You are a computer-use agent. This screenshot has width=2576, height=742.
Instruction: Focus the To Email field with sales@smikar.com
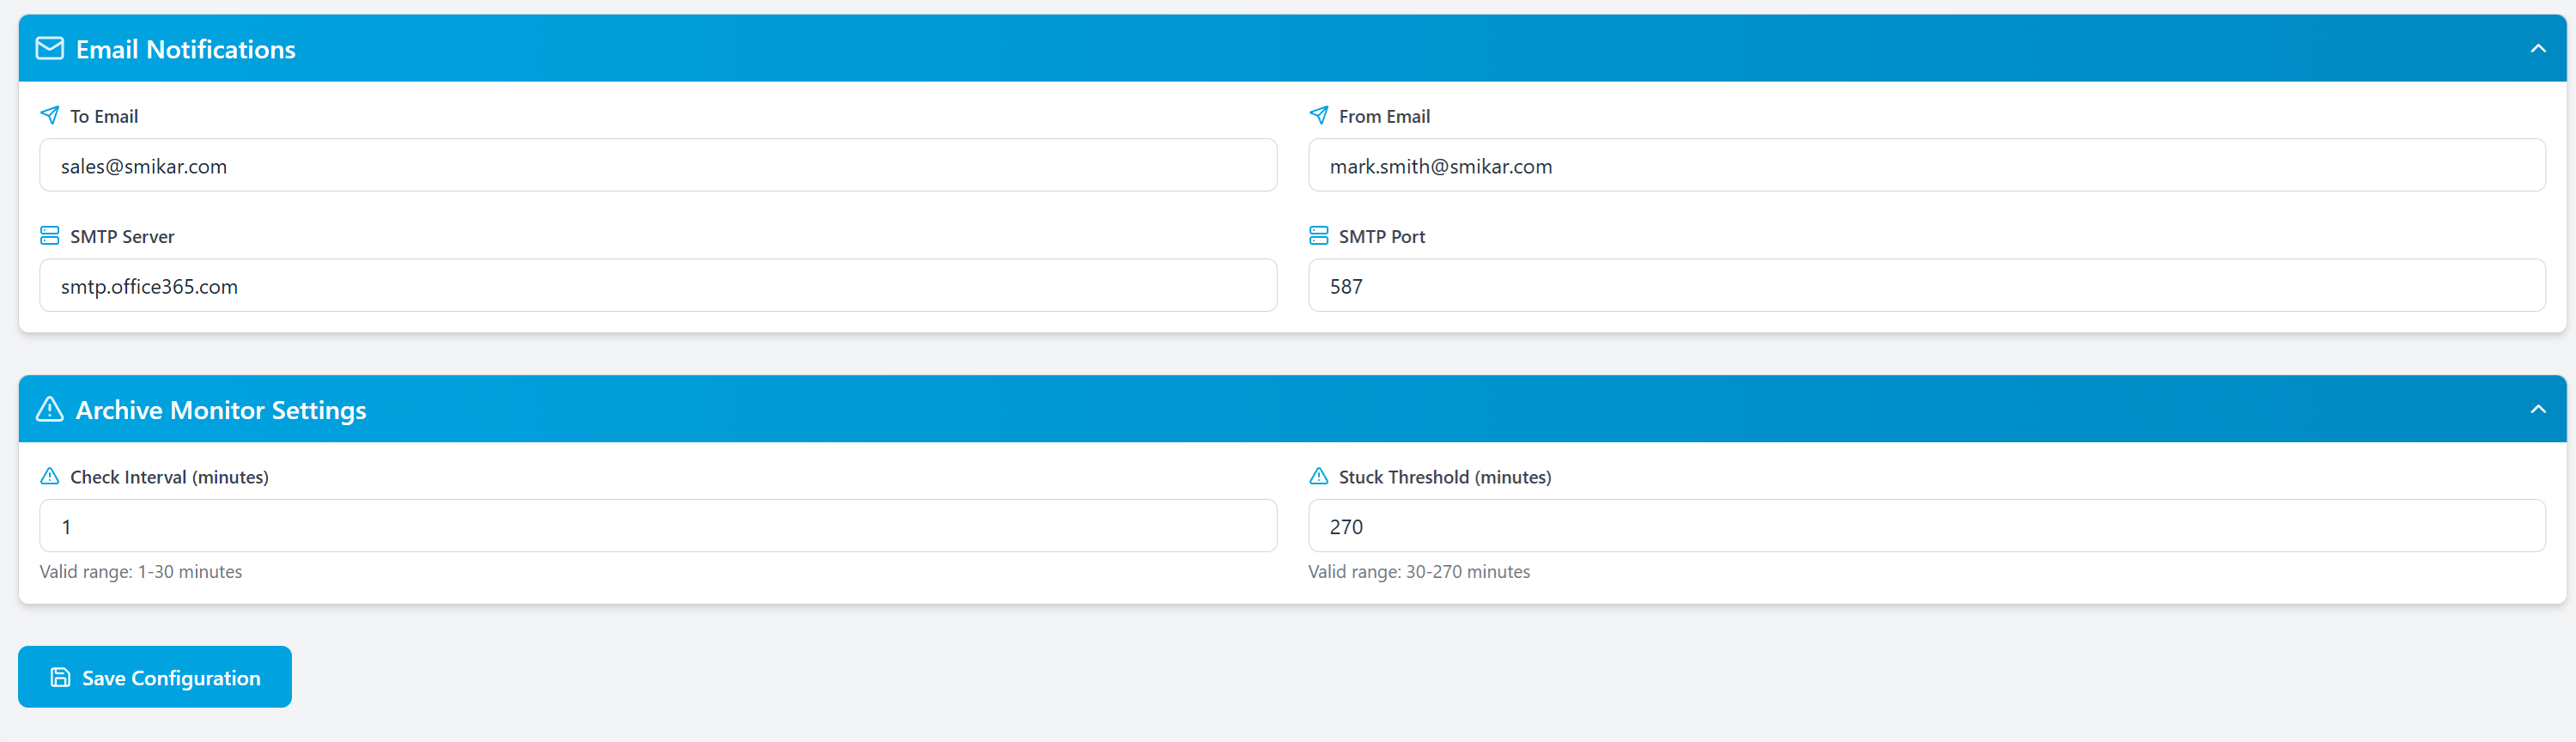tap(658, 165)
